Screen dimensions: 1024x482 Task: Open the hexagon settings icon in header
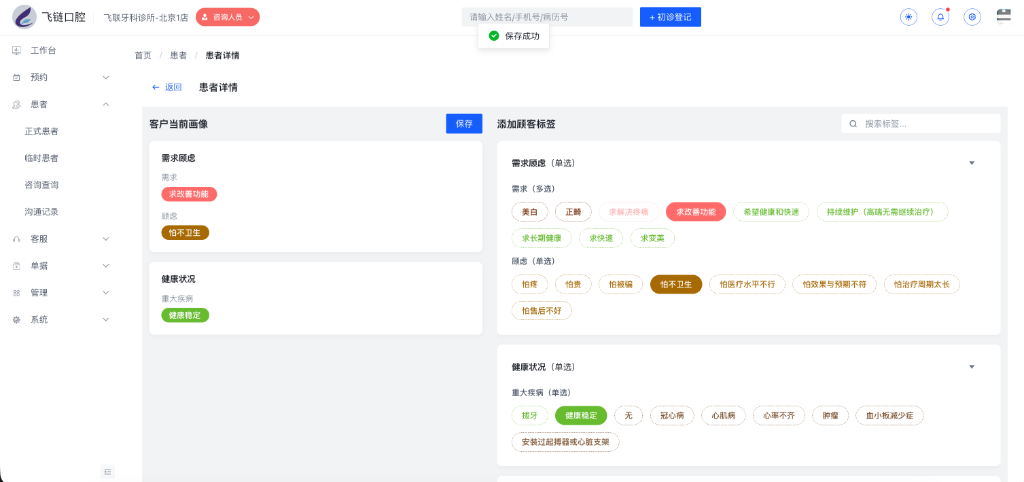[973, 18]
